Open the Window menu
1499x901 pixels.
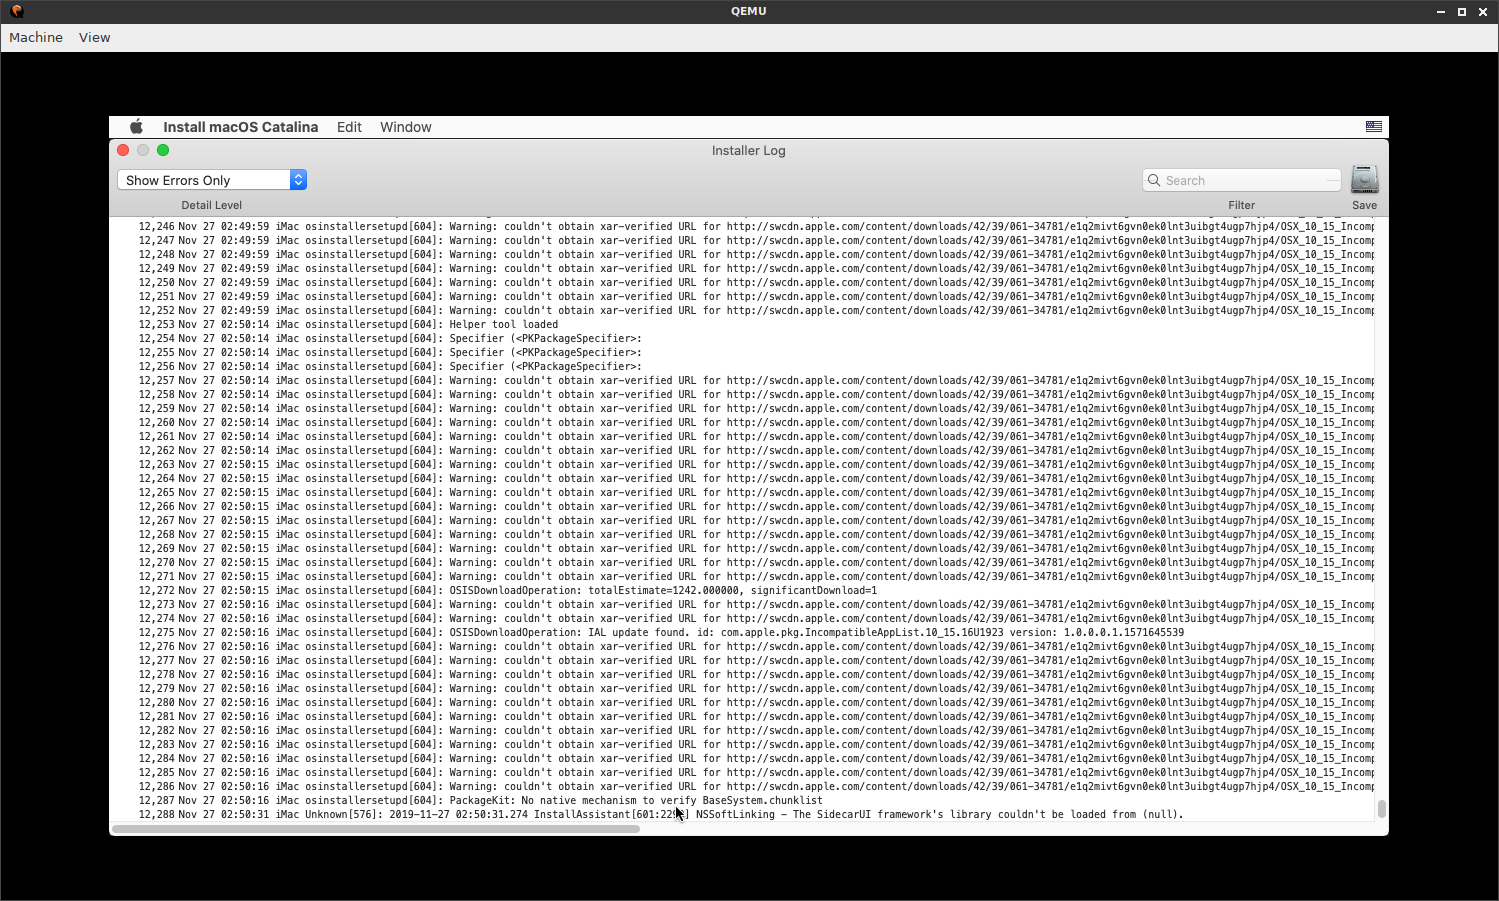405,127
